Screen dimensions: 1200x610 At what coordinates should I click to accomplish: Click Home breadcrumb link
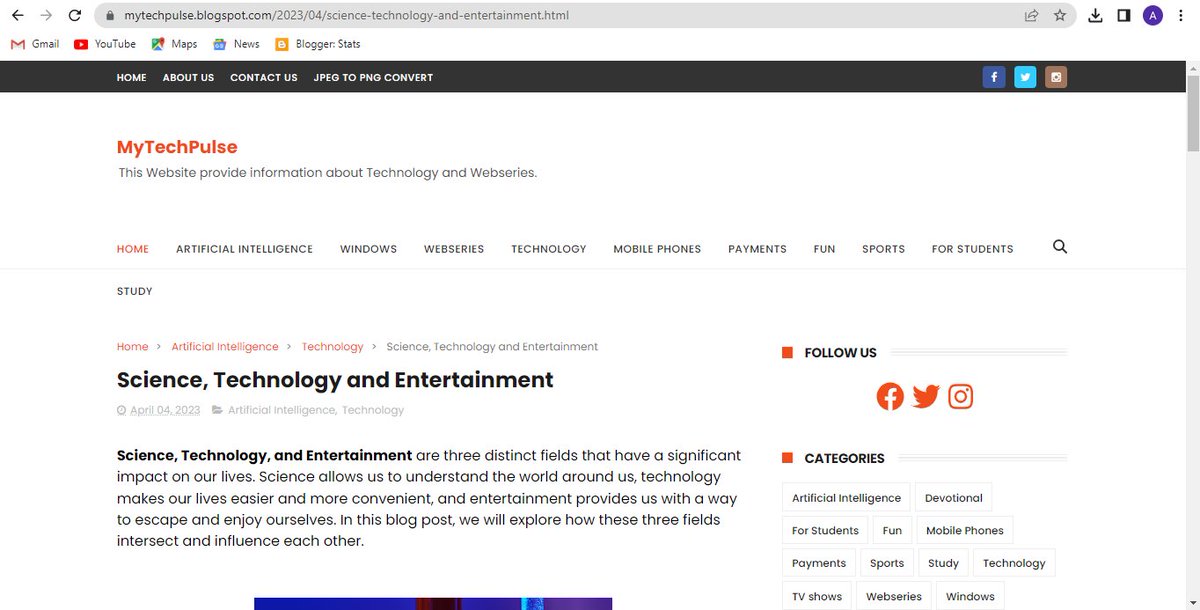[132, 347]
